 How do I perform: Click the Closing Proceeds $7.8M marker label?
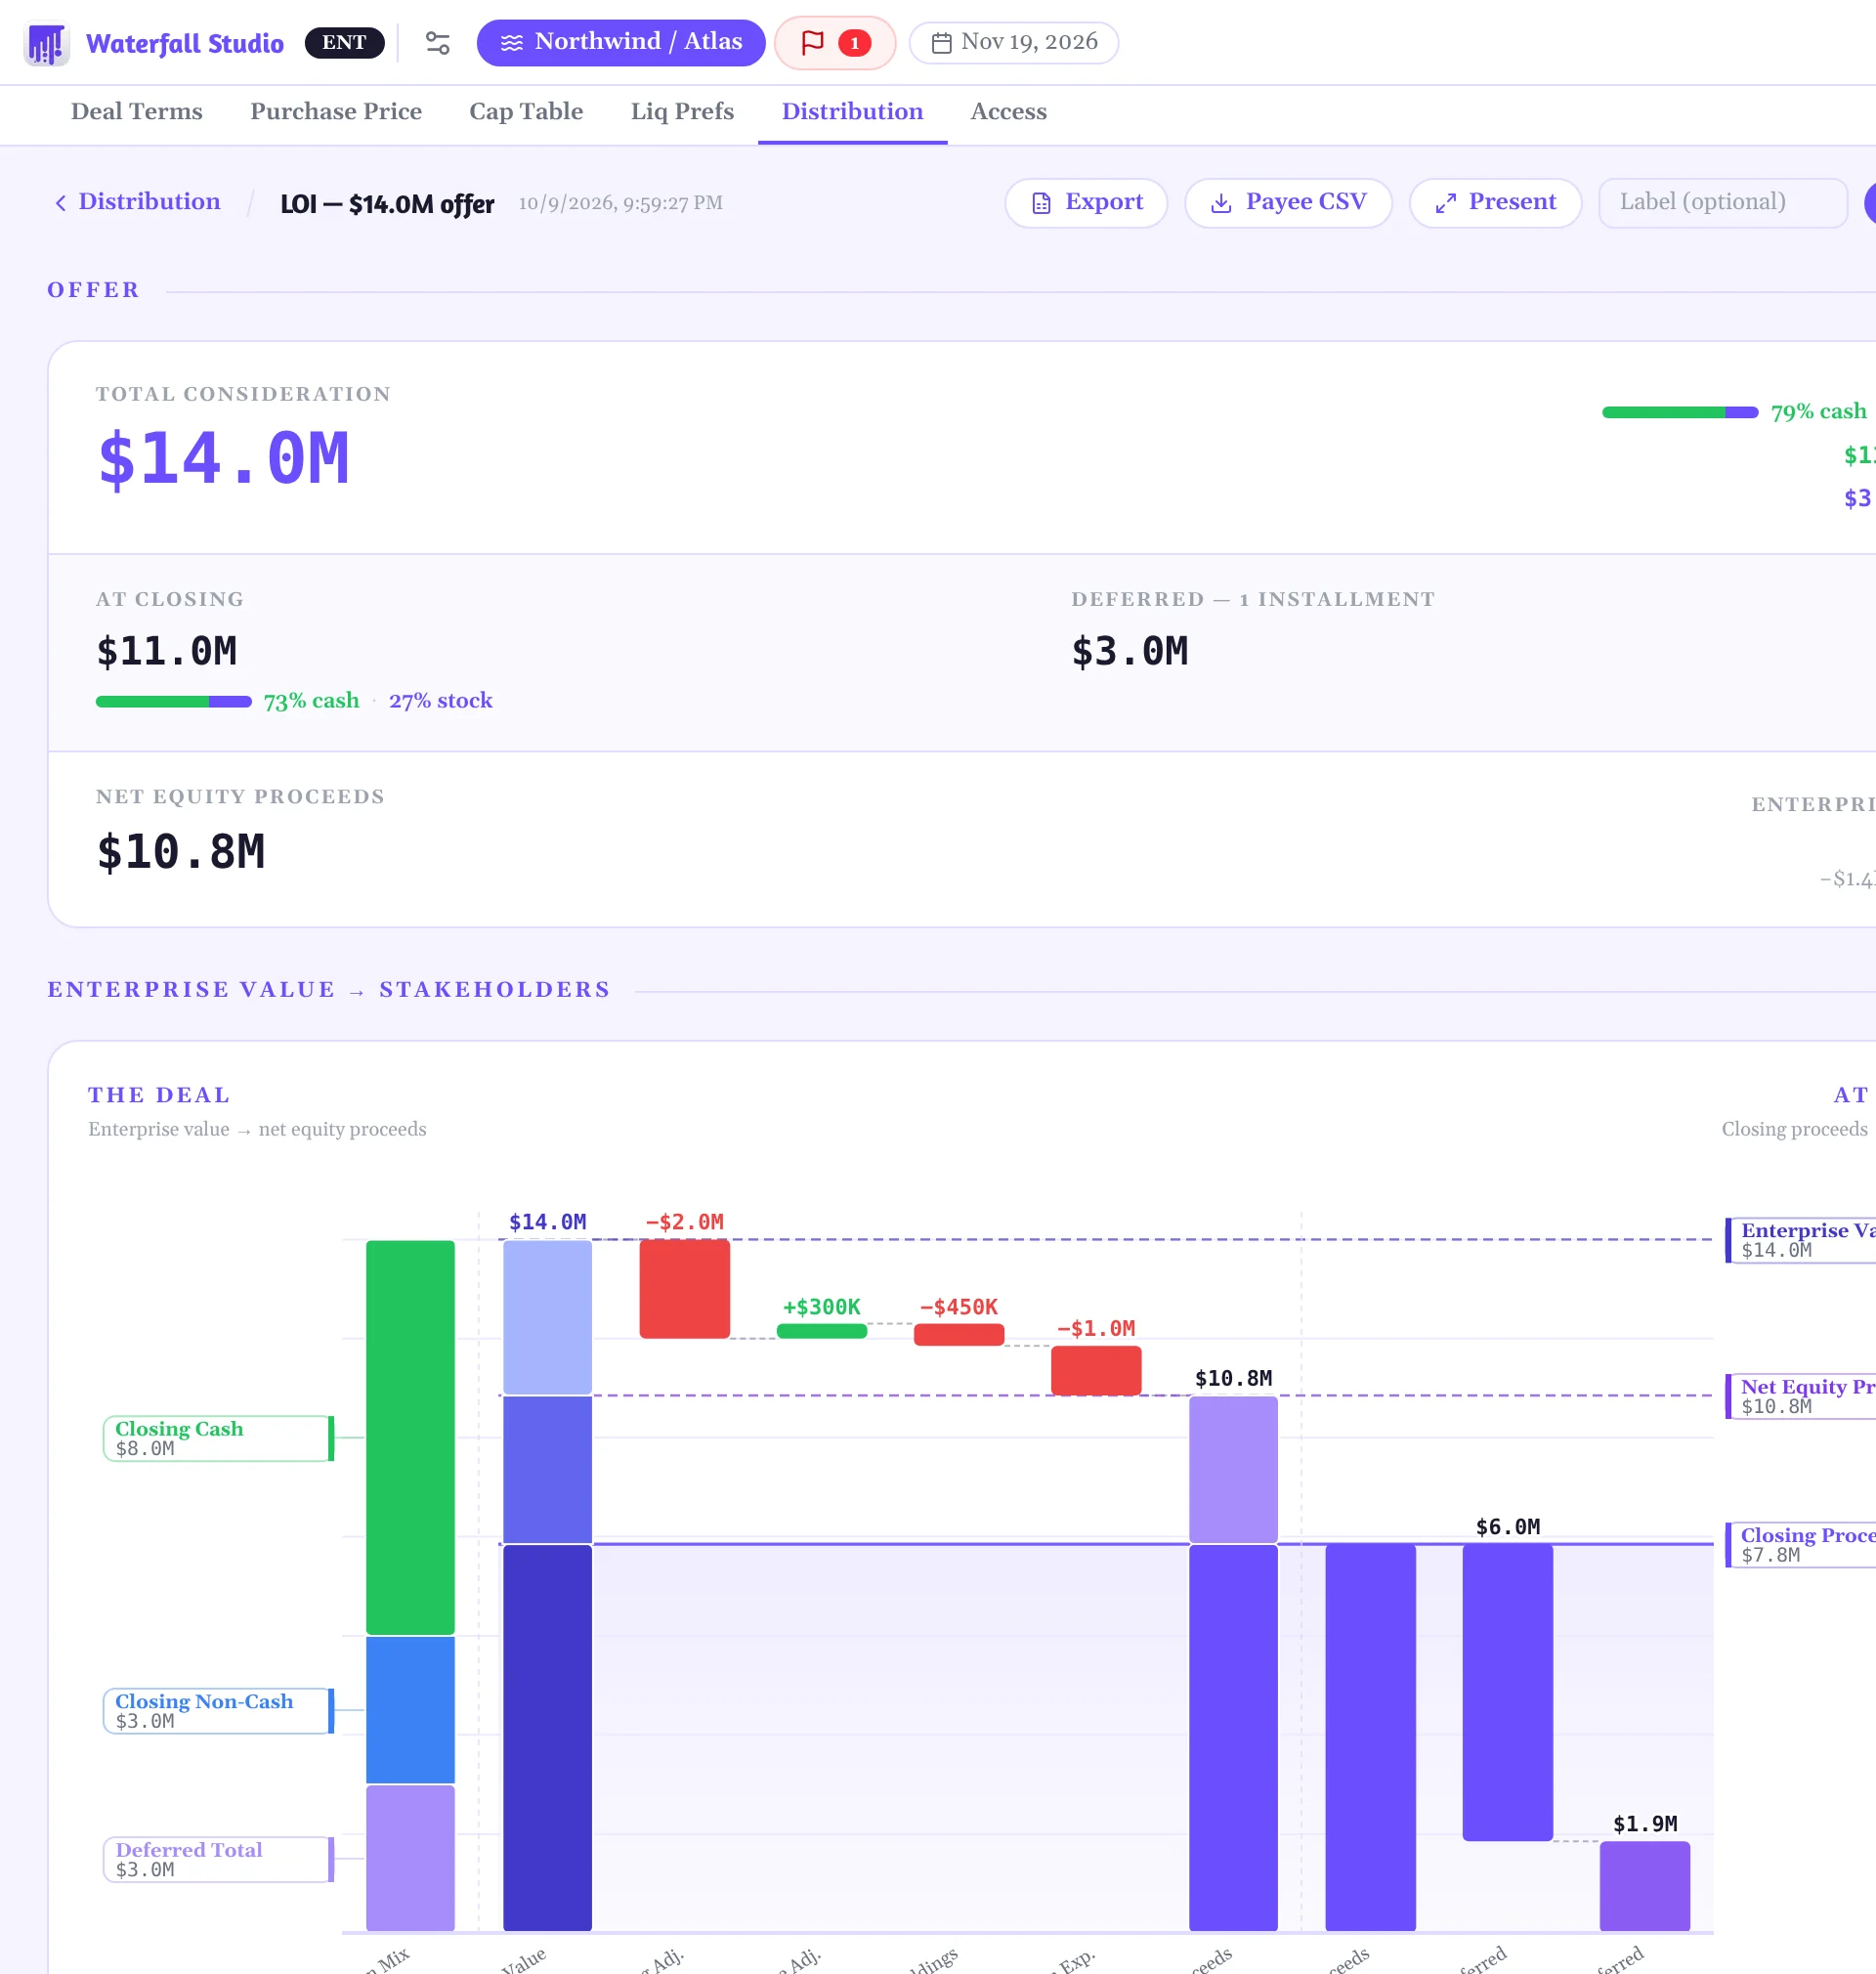pyautogui.click(x=1800, y=1545)
